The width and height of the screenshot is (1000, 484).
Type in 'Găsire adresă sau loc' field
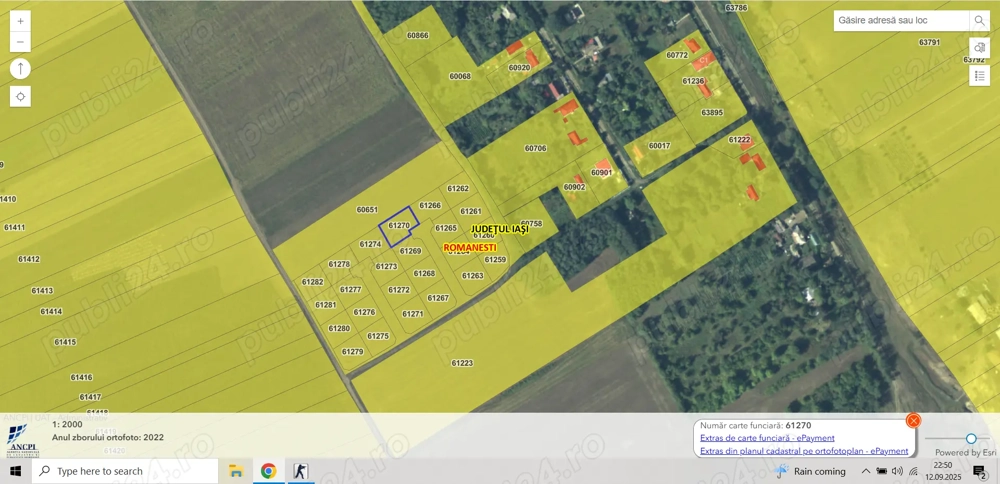(x=900, y=21)
